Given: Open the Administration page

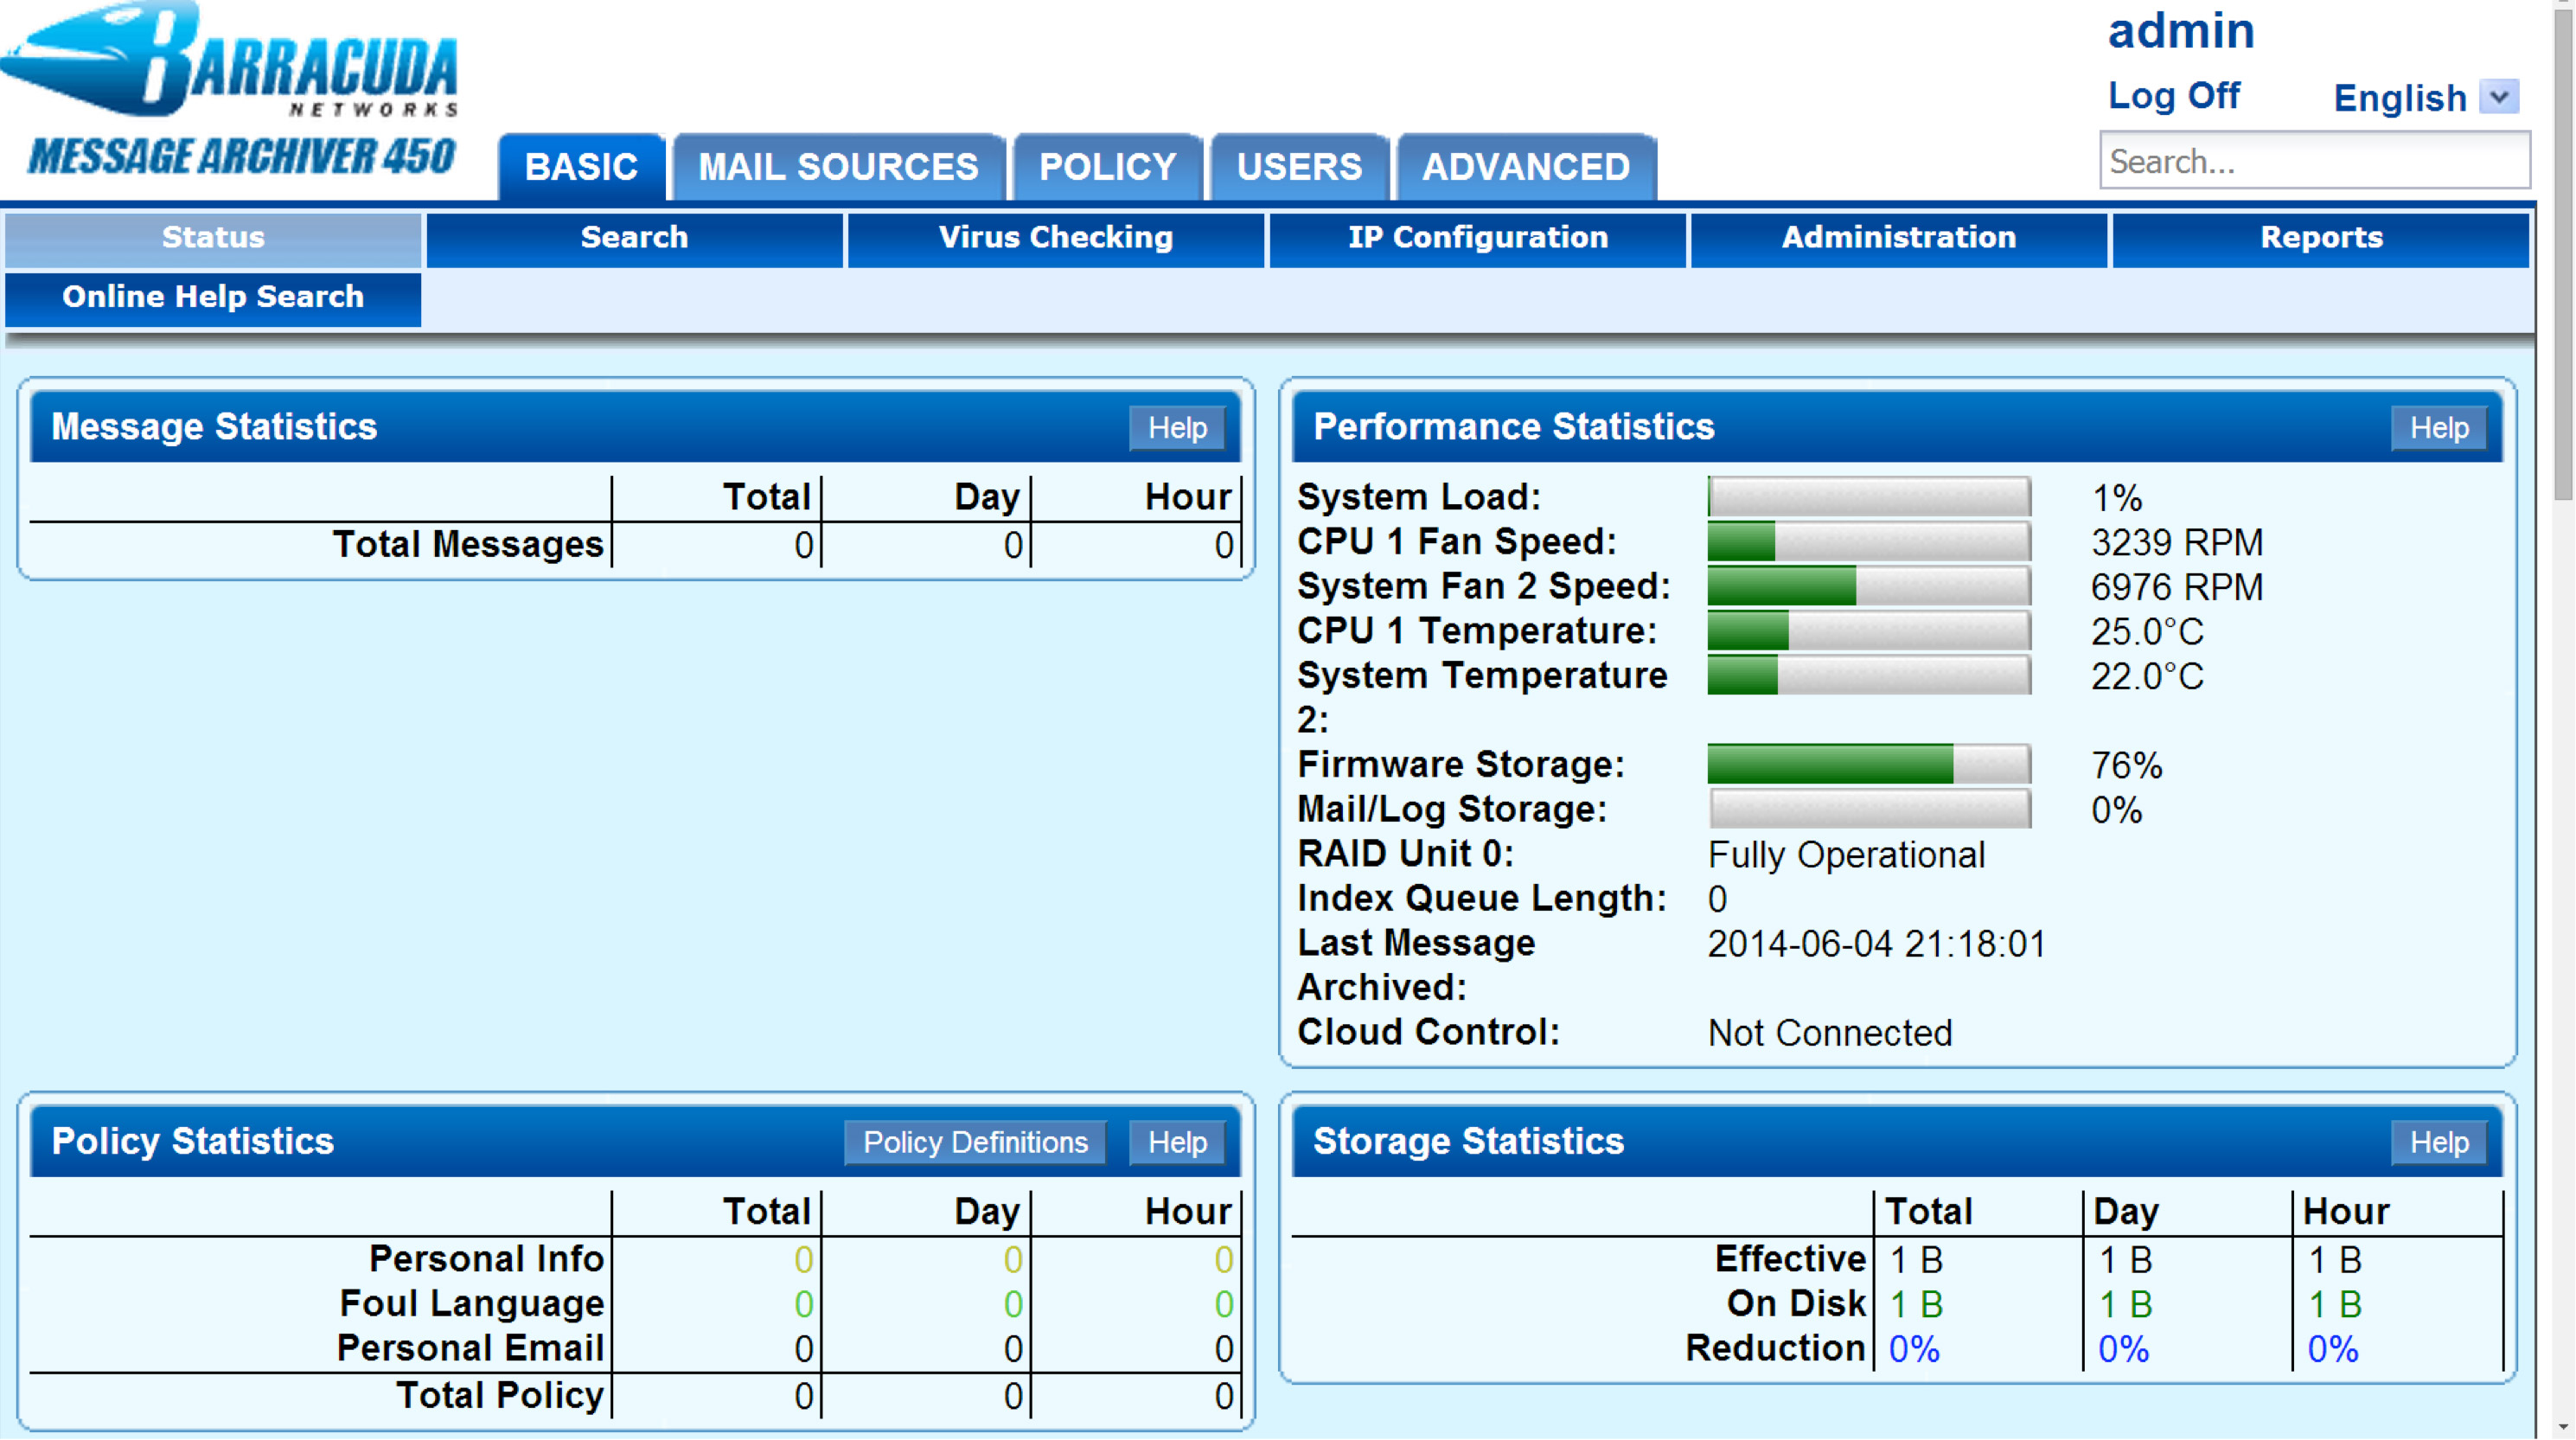Looking at the screenshot, I should [x=1898, y=238].
